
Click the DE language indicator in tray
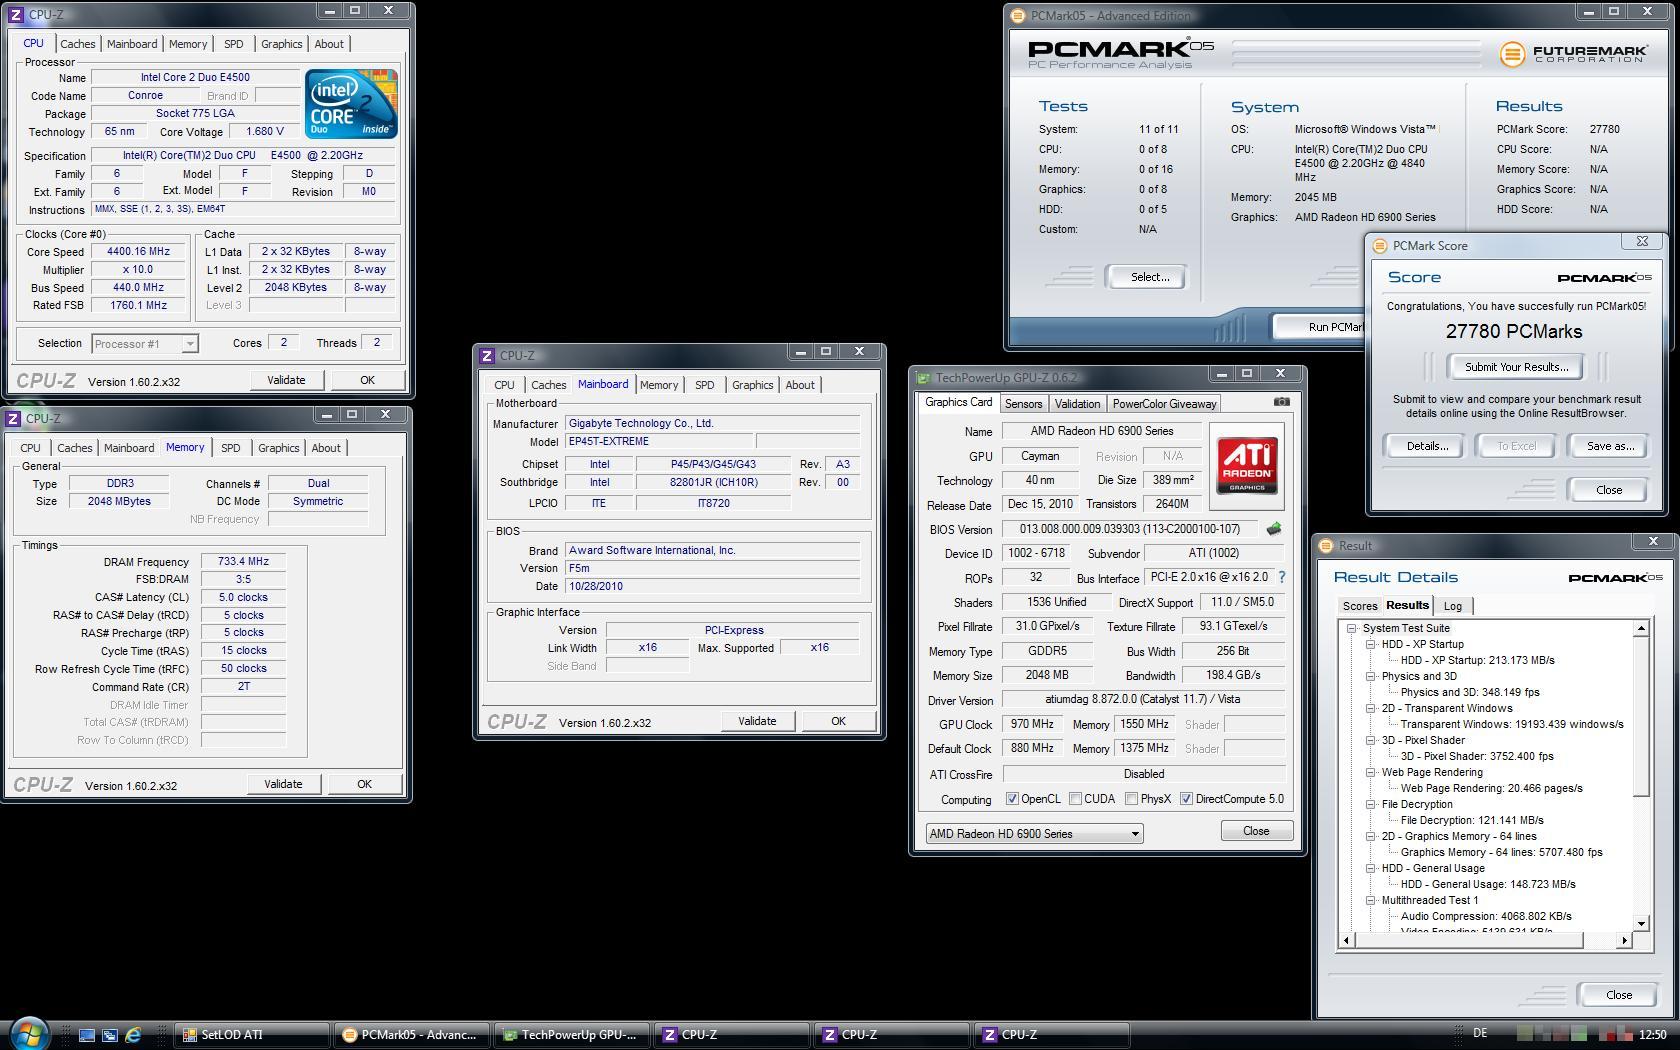pyautogui.click(x=1480, y=1034)
